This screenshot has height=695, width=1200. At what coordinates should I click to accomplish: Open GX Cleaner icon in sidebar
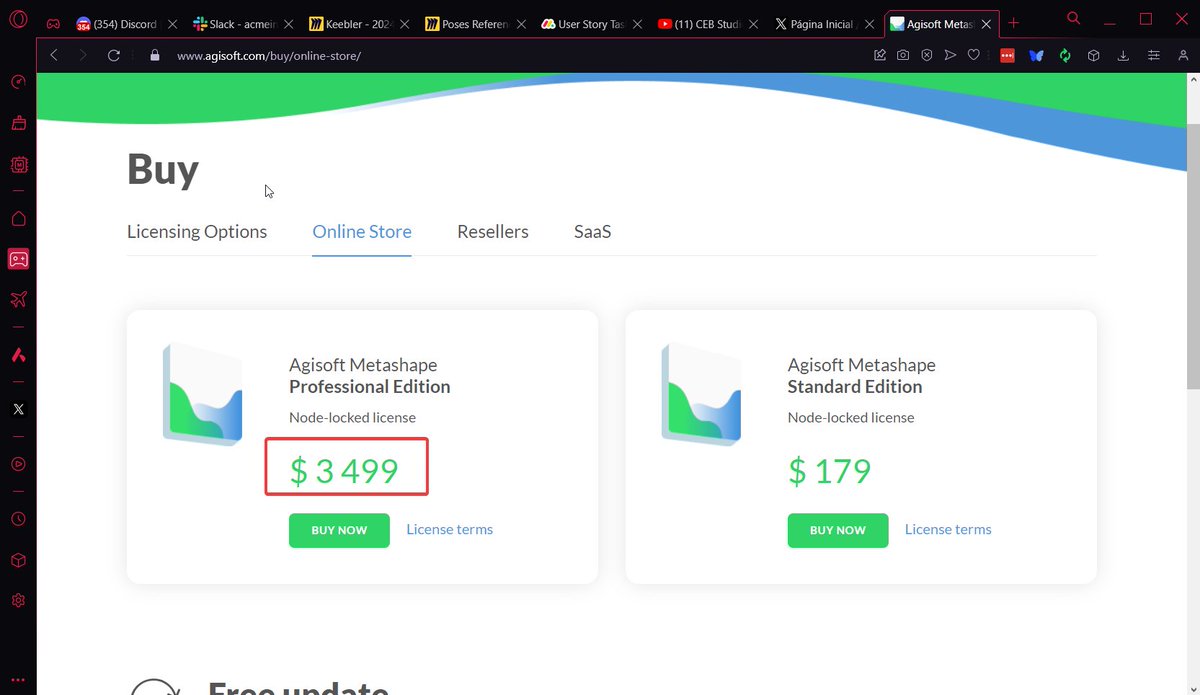(18, 123)
